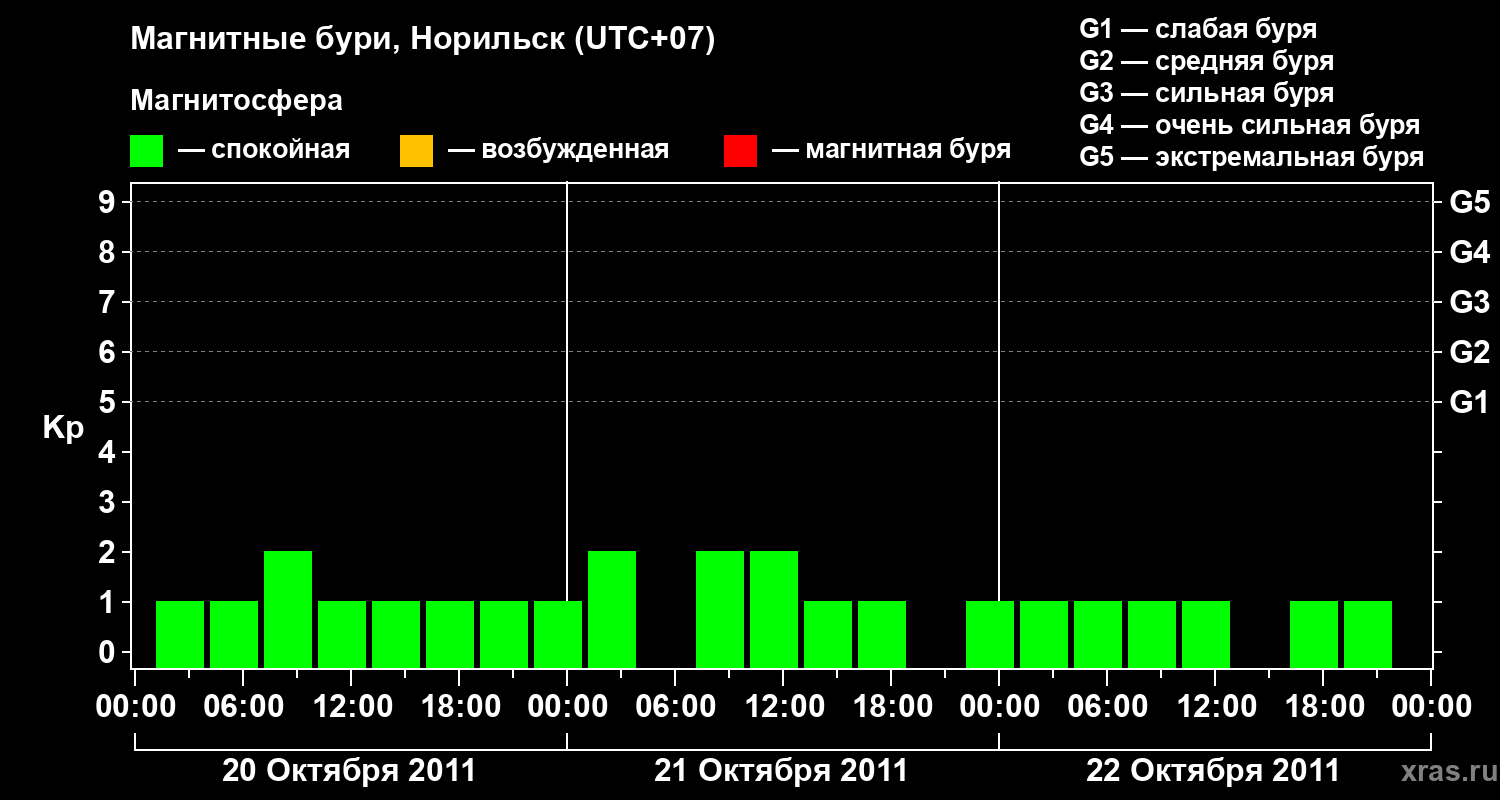
Task: Click the '21 Октября 2011' date label
Action: click(x=781, y=771)
